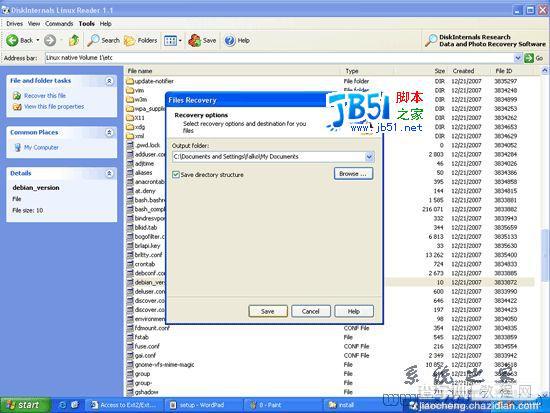Click Save button in Files Recovery dialog
Screen dimensions: 550x413
[268, 311]
